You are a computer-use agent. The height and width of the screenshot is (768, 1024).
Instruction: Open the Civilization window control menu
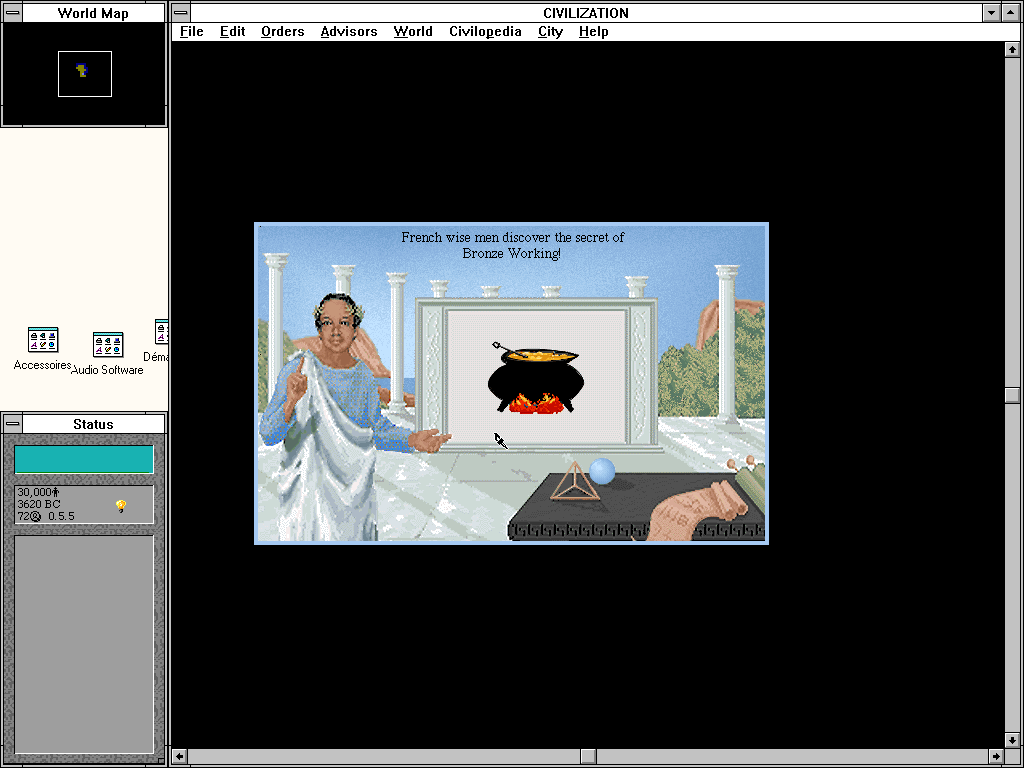pyautogui.click(x=181, y=12)
